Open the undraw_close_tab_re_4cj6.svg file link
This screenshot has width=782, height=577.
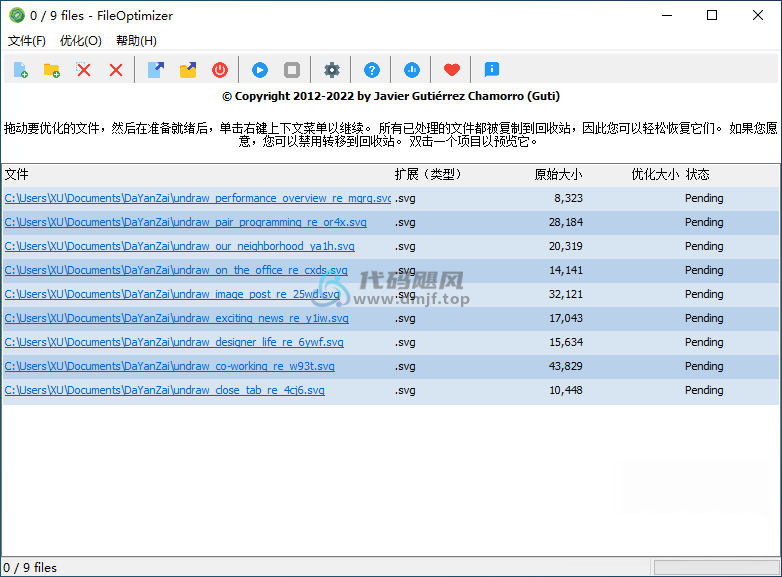(x=165, y=390)
